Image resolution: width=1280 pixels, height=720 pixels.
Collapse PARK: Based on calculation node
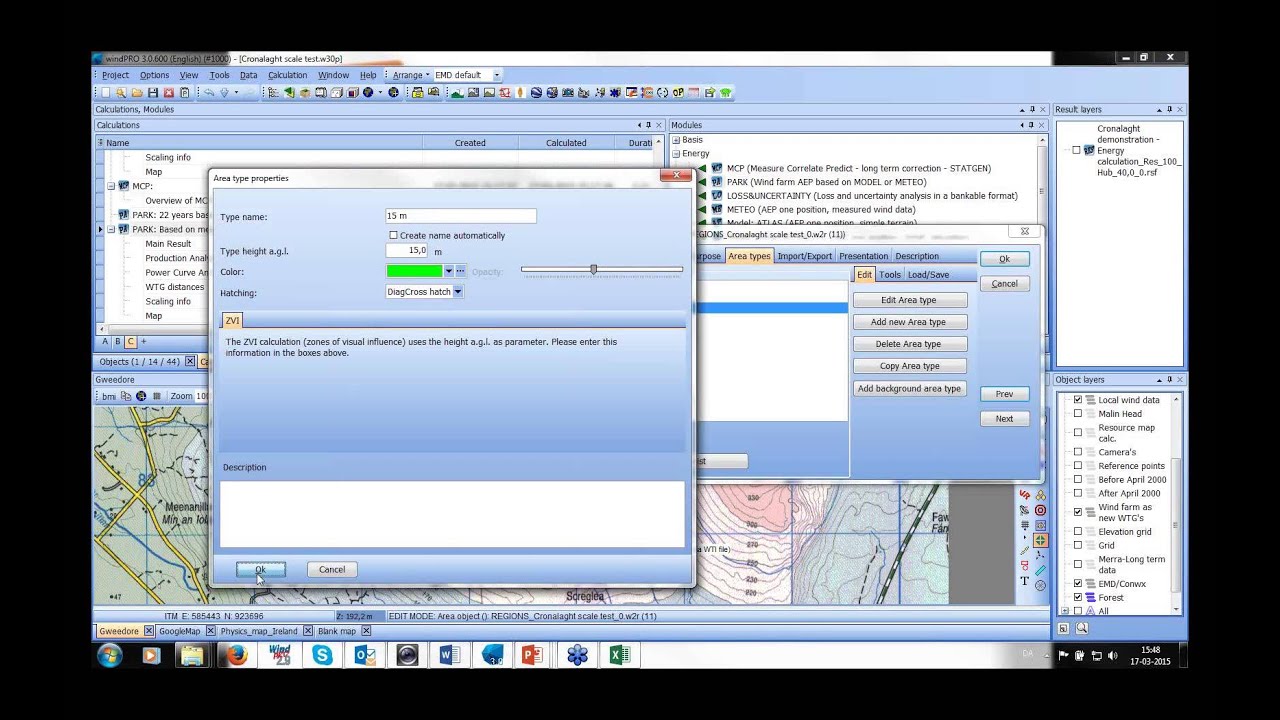click(111, 229)
